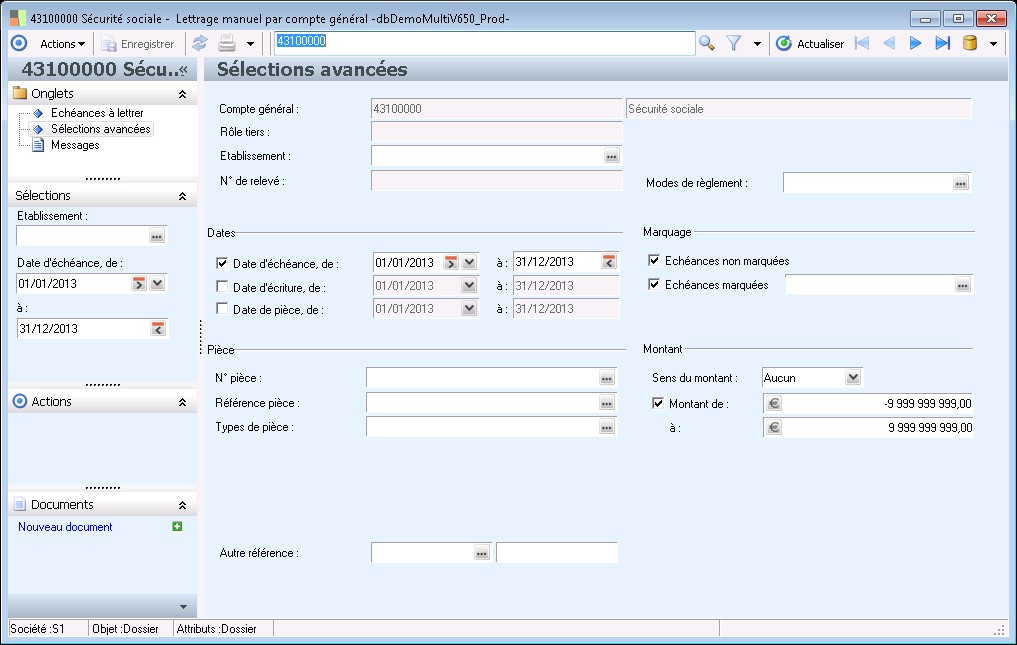1017x645 pixels.
Task: Open the Actions menu dropdown
Action: coord(62,43)
